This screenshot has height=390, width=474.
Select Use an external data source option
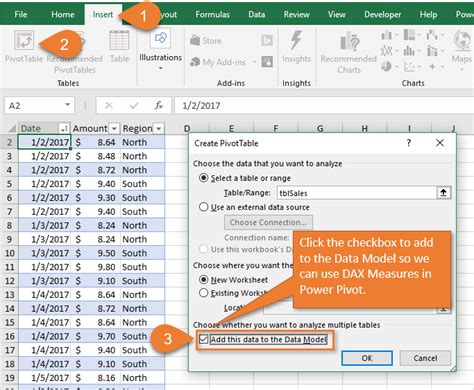[x=203, y=207]
